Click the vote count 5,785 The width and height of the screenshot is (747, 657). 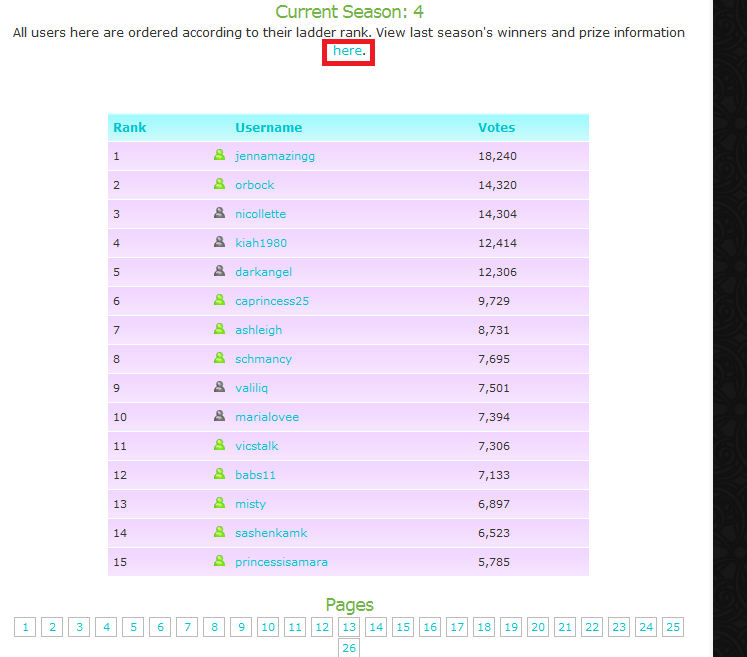click(x=494, y=563)
